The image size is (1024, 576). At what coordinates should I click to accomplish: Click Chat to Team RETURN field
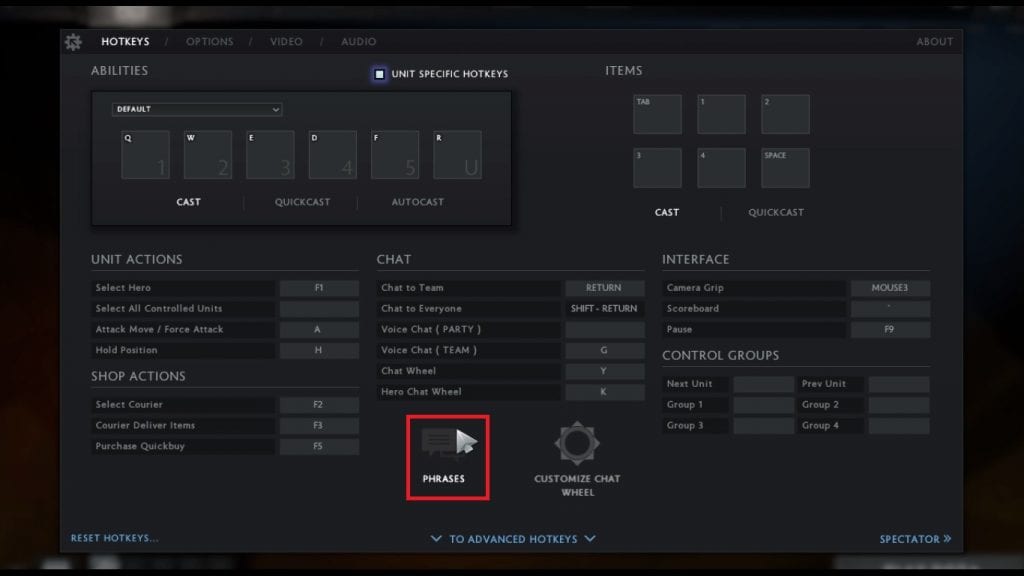(x=604, y=288)
